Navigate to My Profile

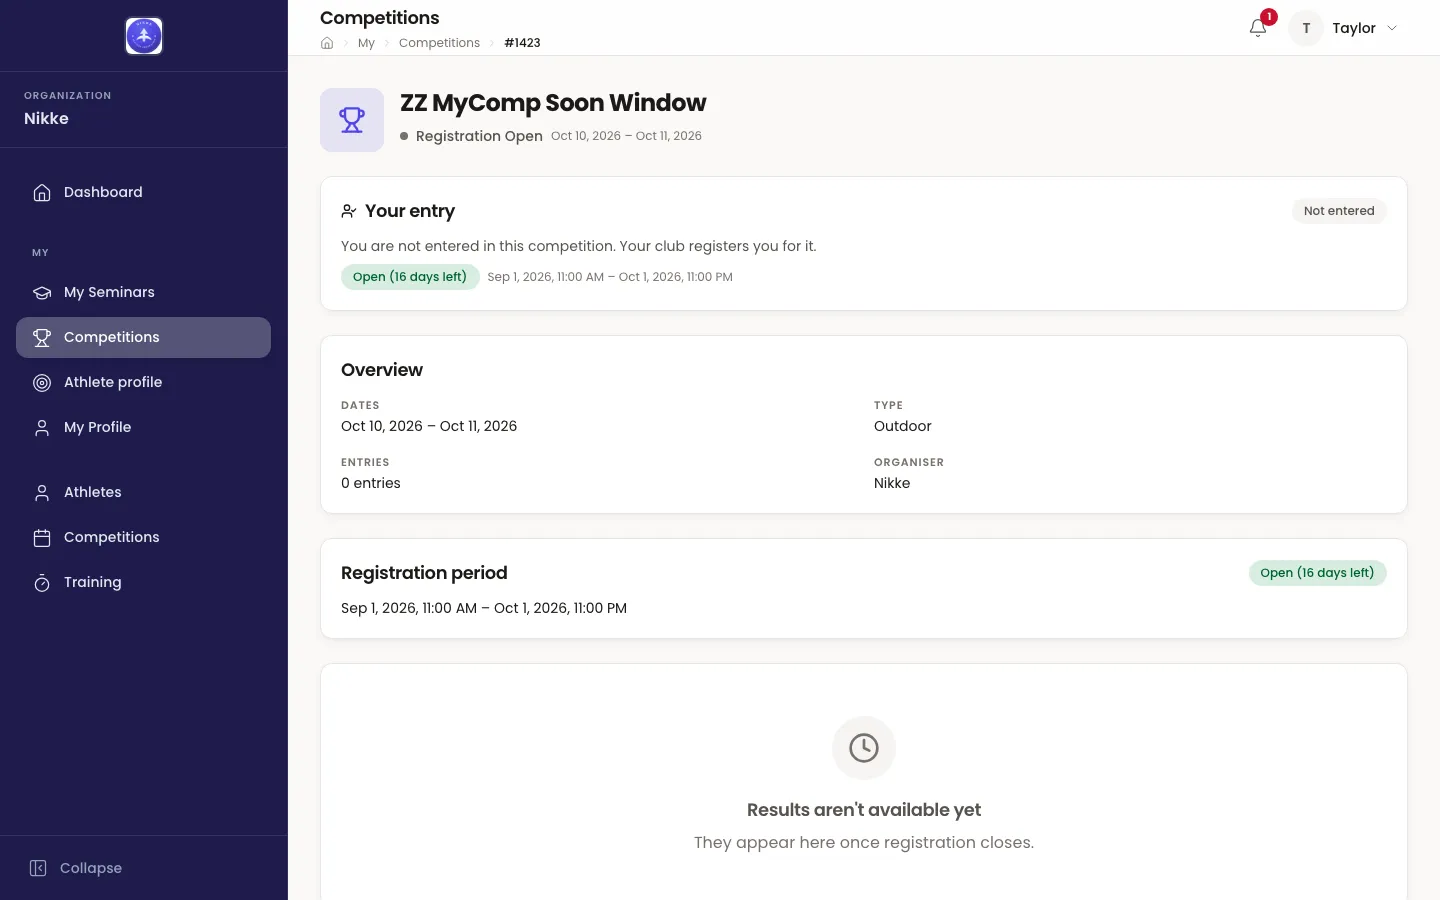pos(143,427)
